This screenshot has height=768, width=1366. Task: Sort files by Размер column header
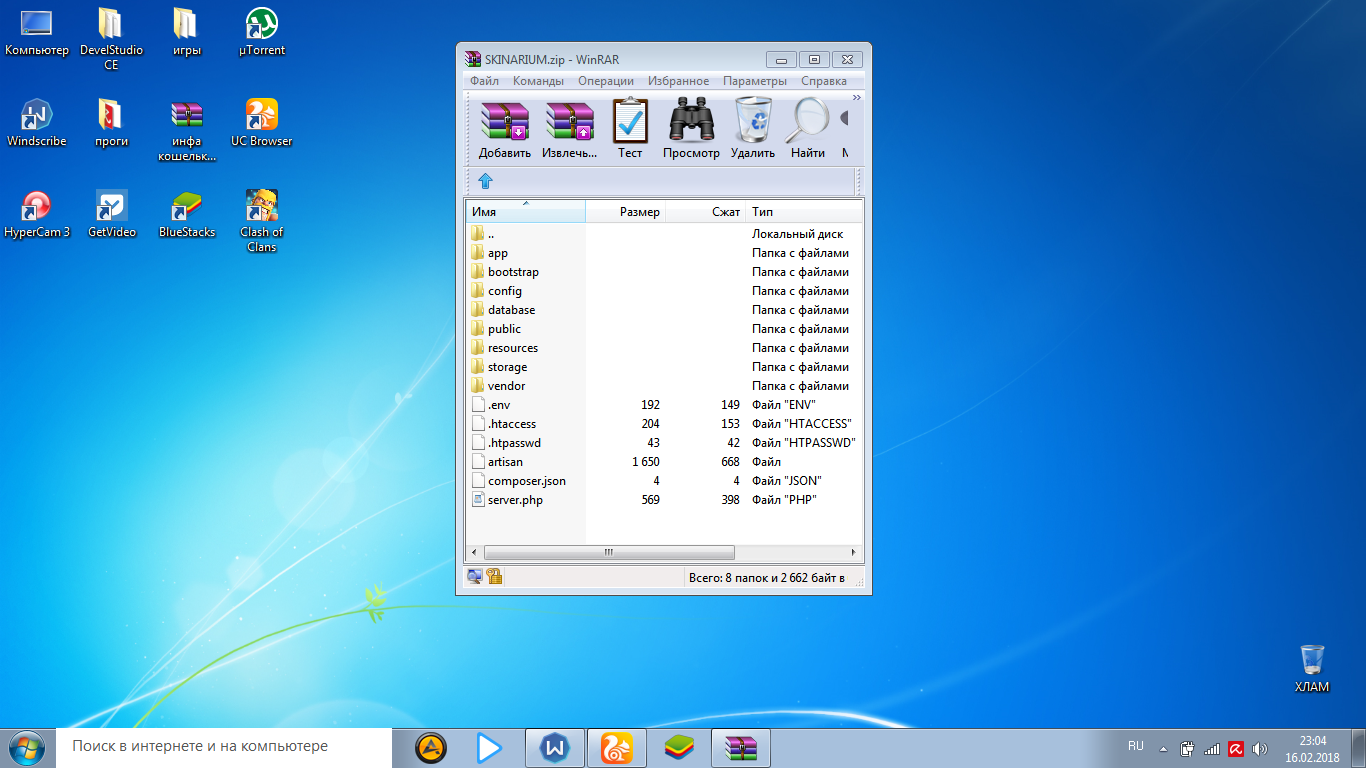[625, 212]
